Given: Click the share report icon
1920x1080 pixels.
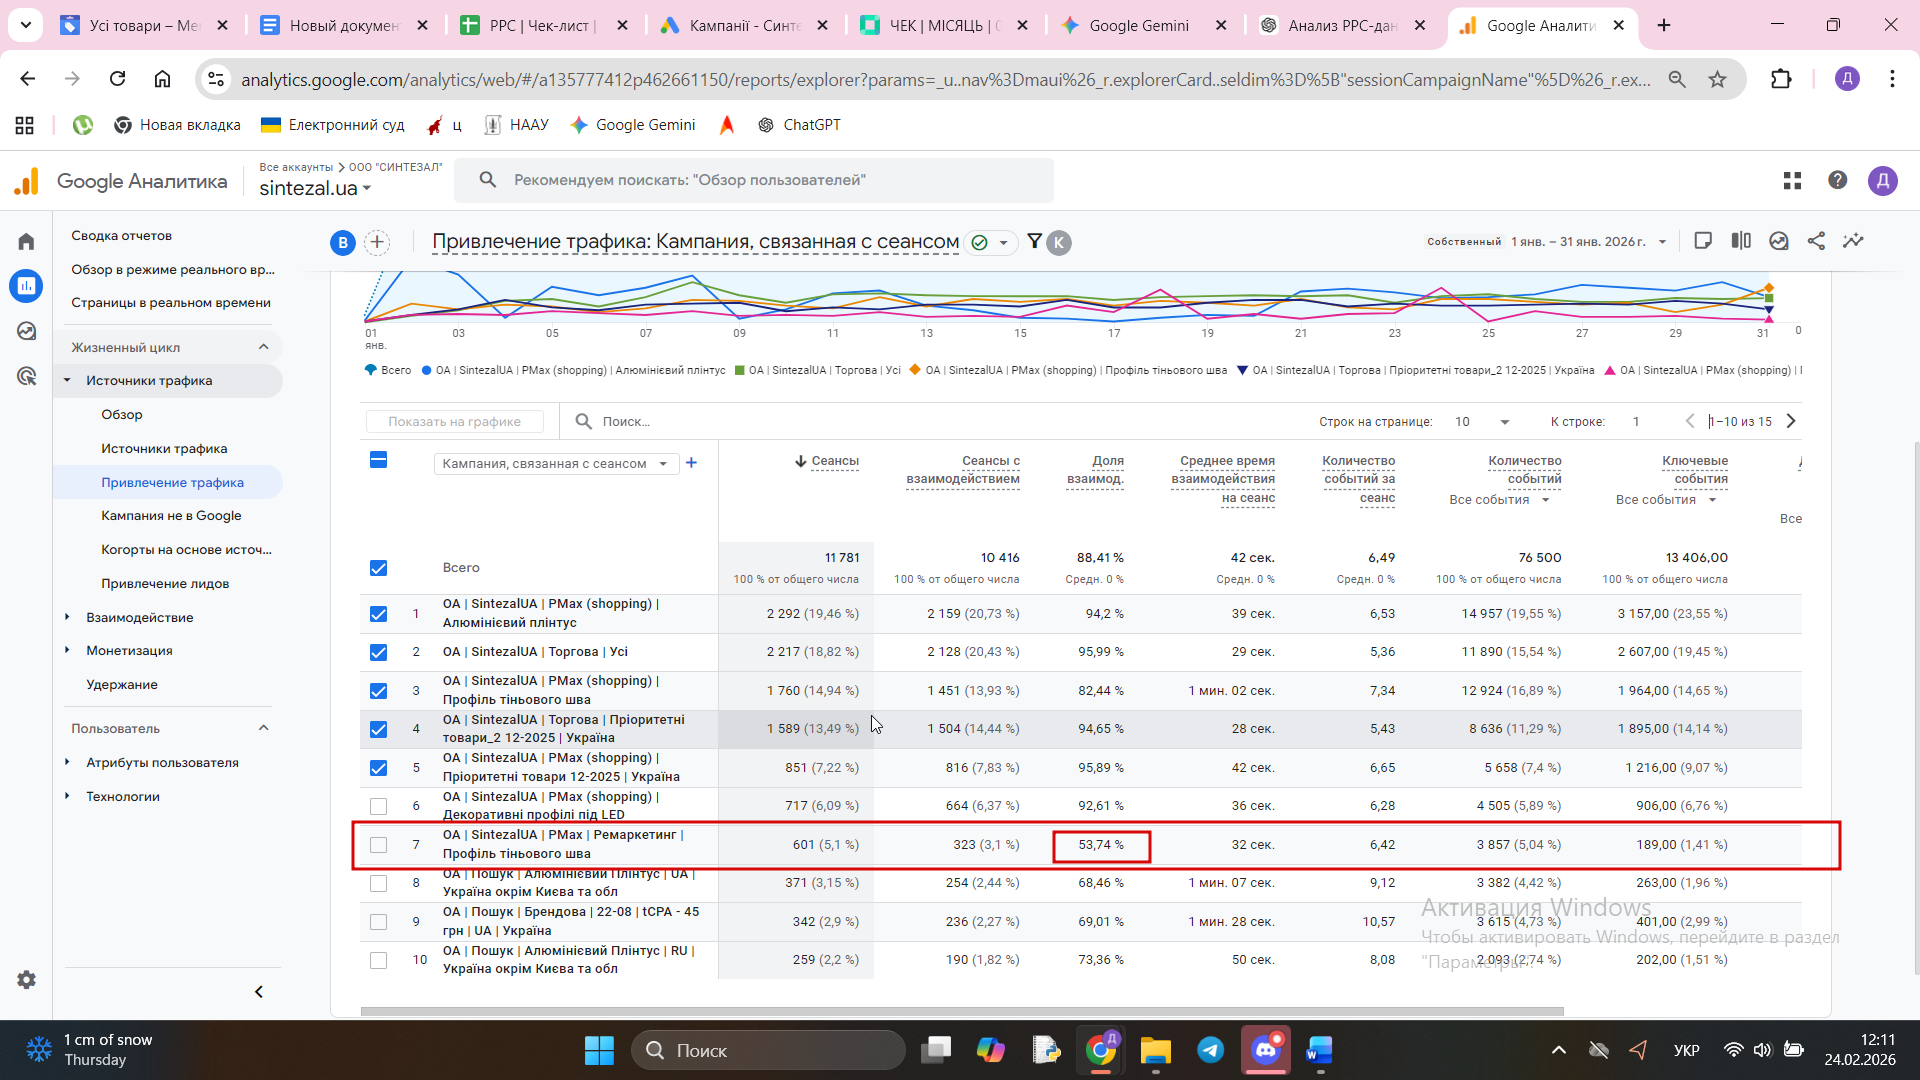Looking at the screenshot, I should (1816, 241).
